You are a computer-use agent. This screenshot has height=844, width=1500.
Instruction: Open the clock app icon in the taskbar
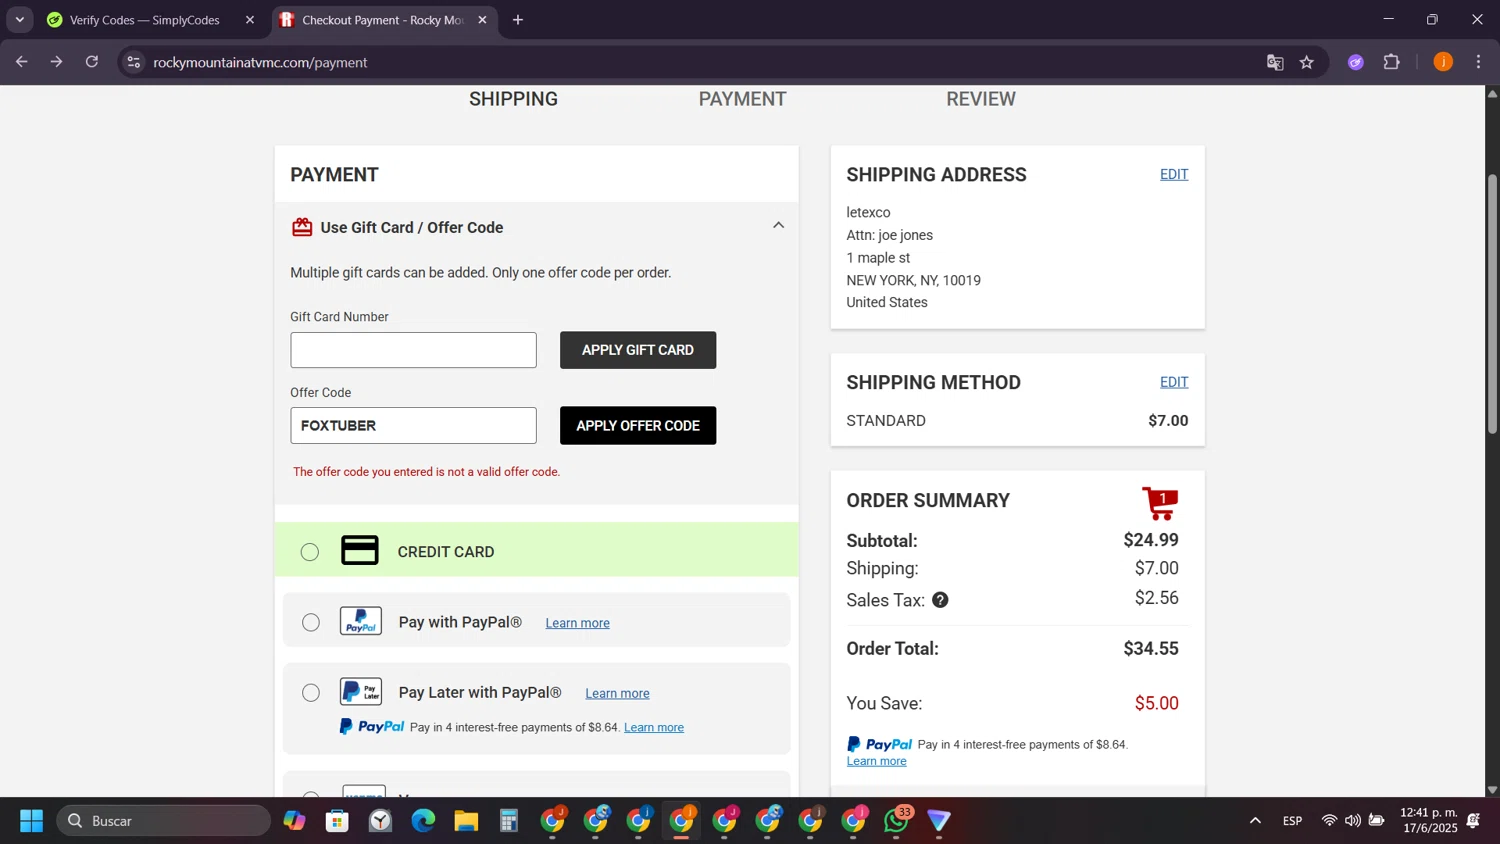tap(380, 821)
